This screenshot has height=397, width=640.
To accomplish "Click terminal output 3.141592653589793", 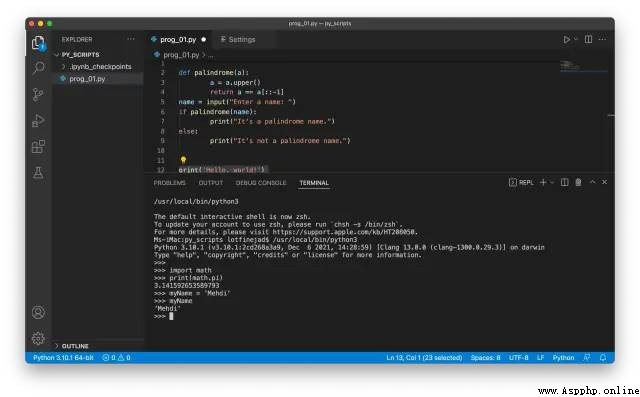I will [187, 286].
